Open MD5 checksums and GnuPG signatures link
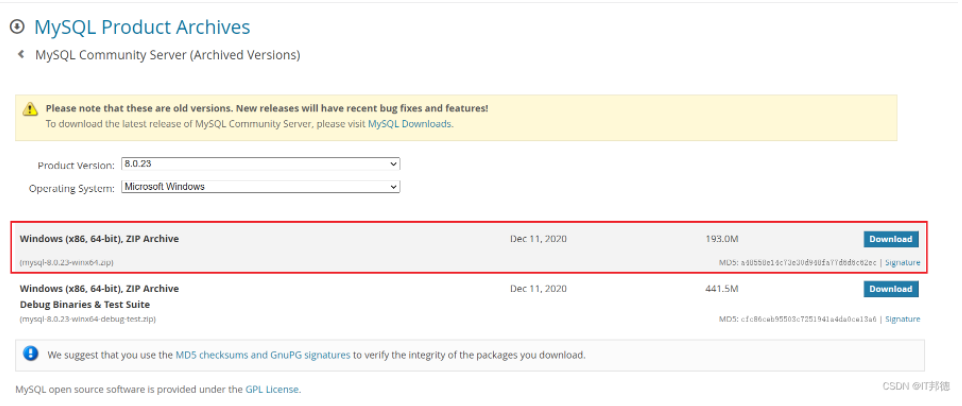This screenshot has height=406, width=962. tap(263, 354)
